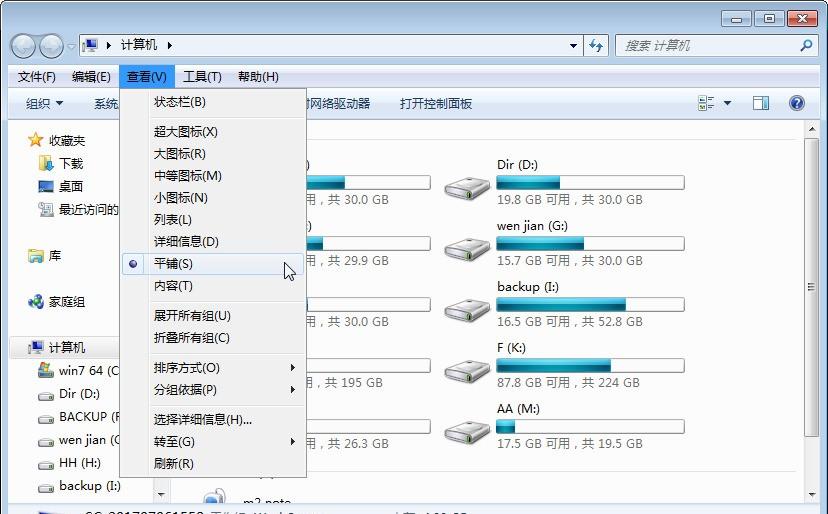The width and height of the screenshot is (828, 514).
Task: Toggle 状态栏(B) status bar option
Action: click(213, 102)
